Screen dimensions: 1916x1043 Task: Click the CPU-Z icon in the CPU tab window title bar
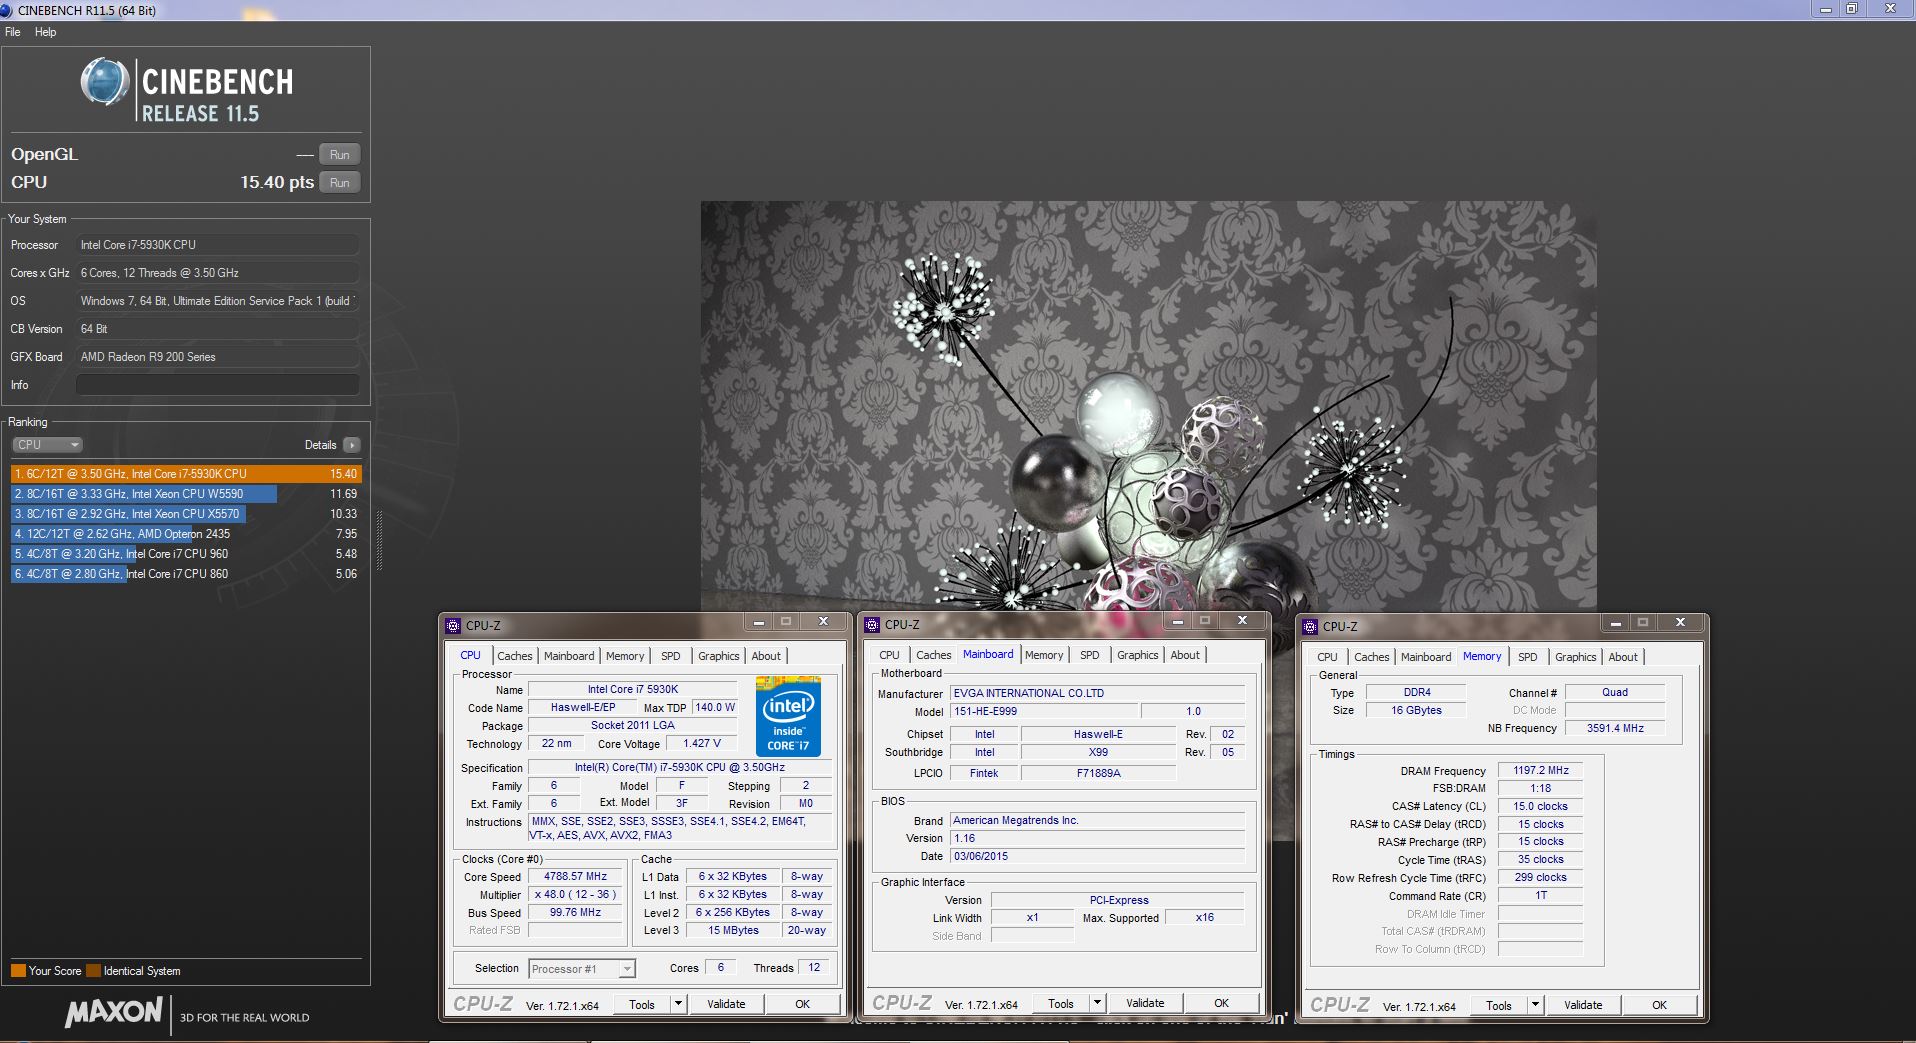pyautogui.click(x=453, y=626)
